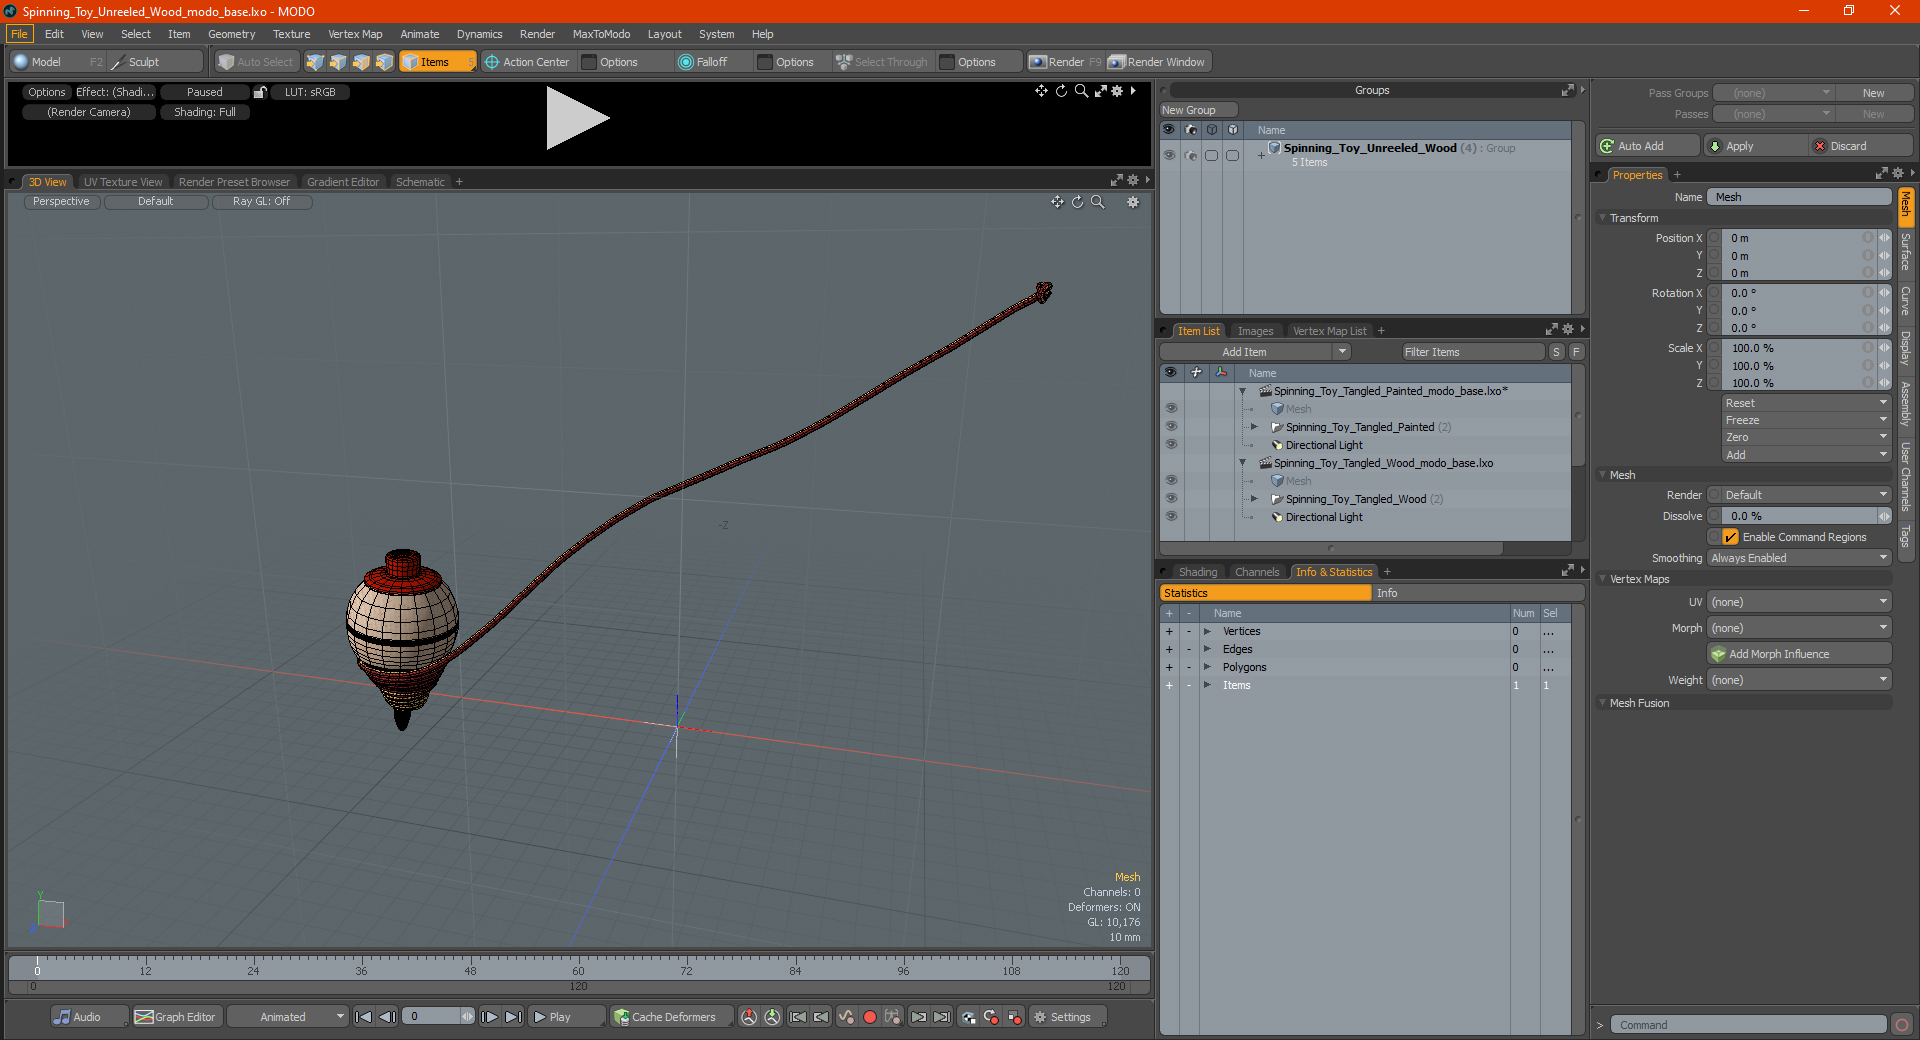Click the Freeze transform button
This screenshot has width=1920, height=1040.
point(1805,420)
